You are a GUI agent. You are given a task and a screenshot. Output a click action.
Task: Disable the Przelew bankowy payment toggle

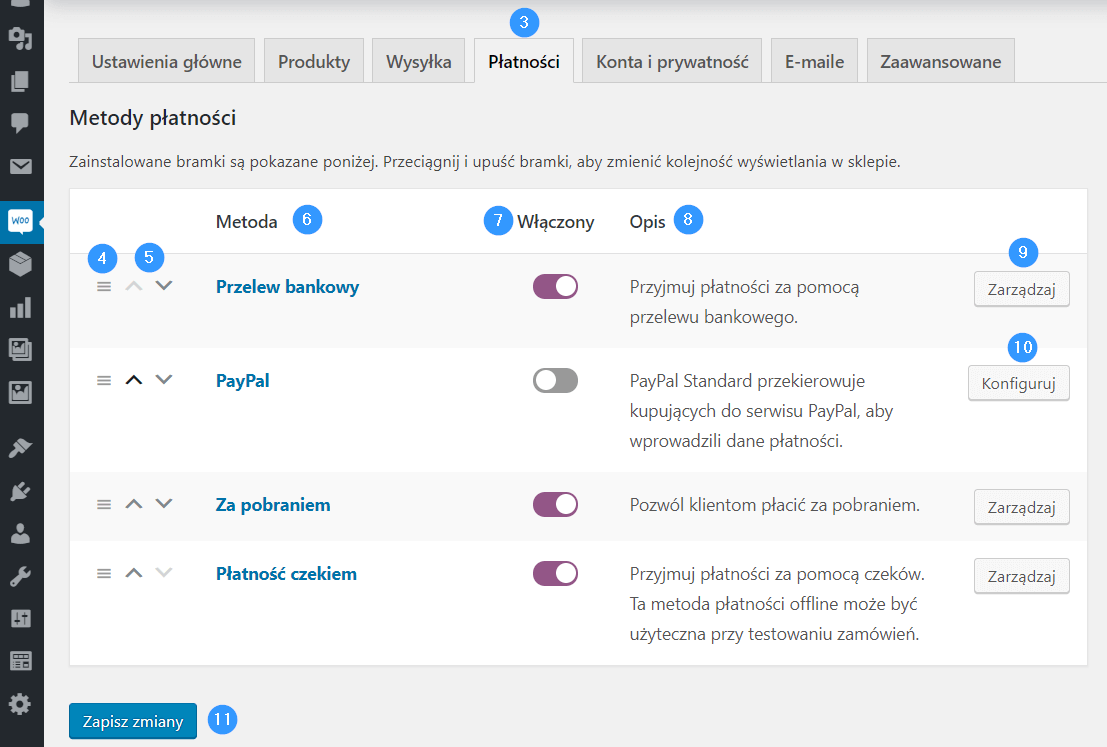[555, 287]
